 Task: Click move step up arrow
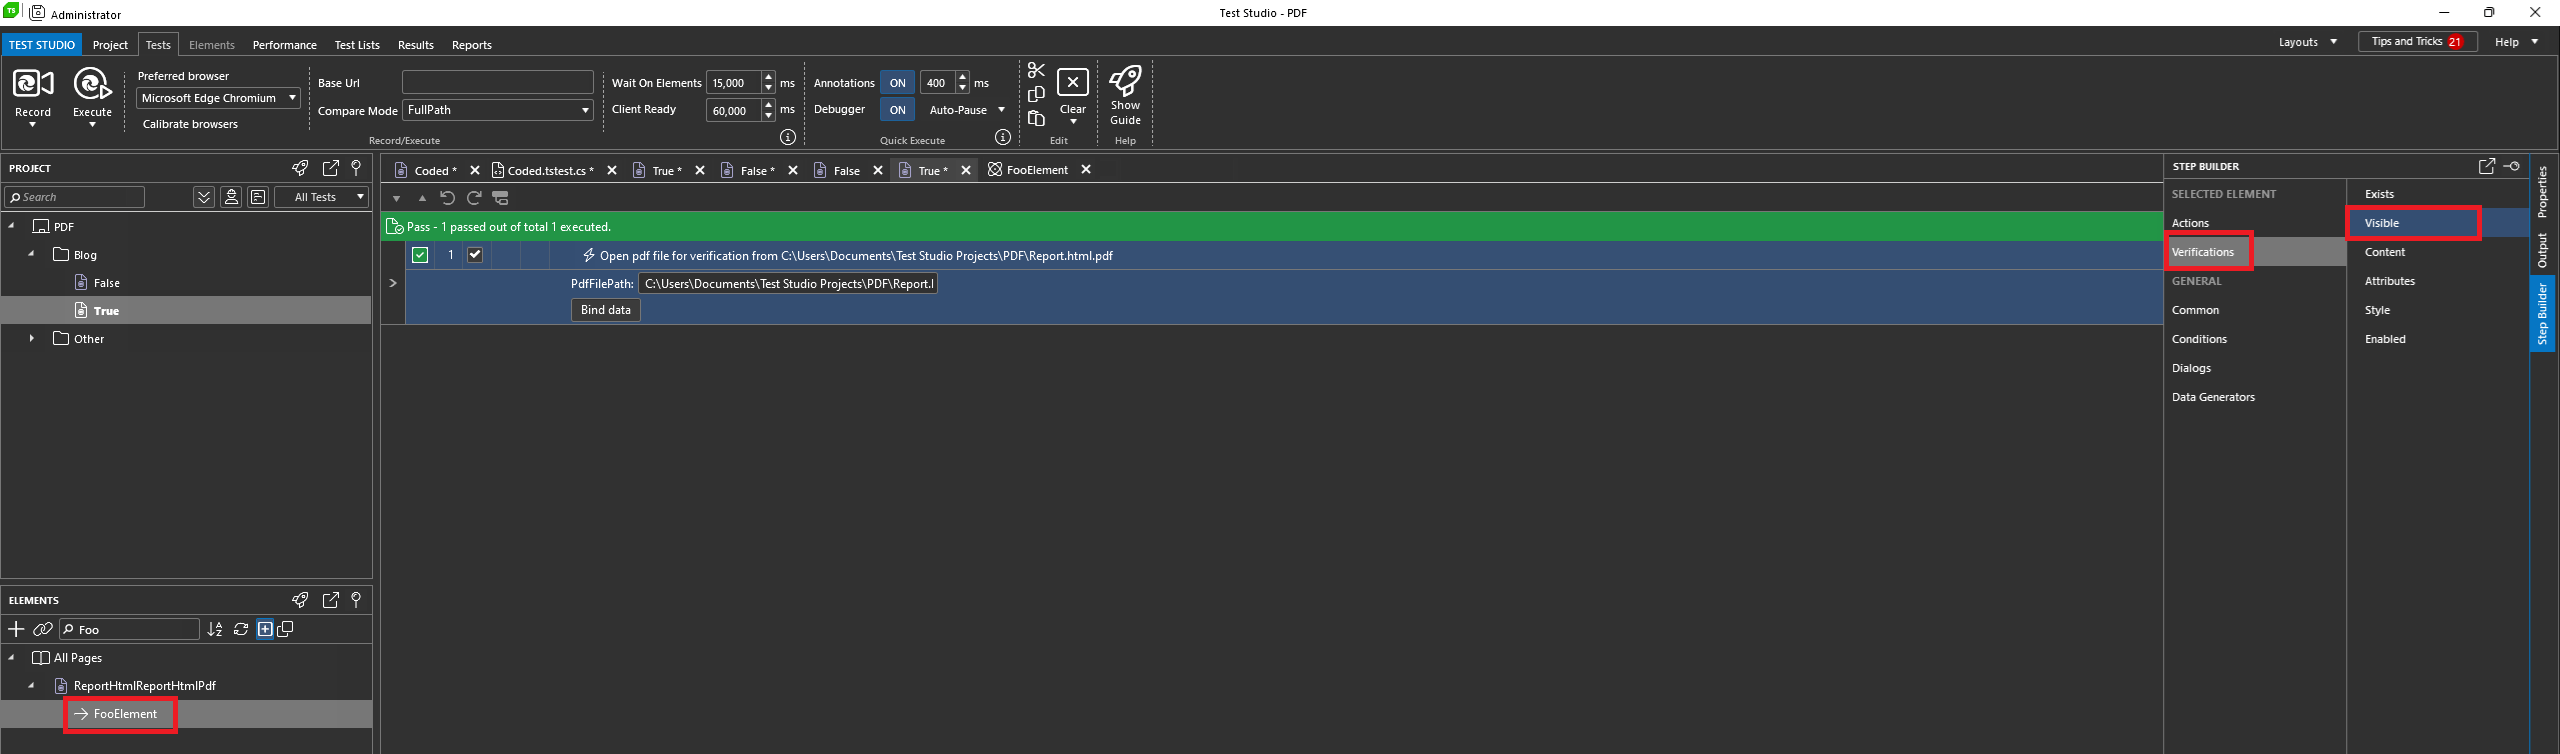point(422,198)
